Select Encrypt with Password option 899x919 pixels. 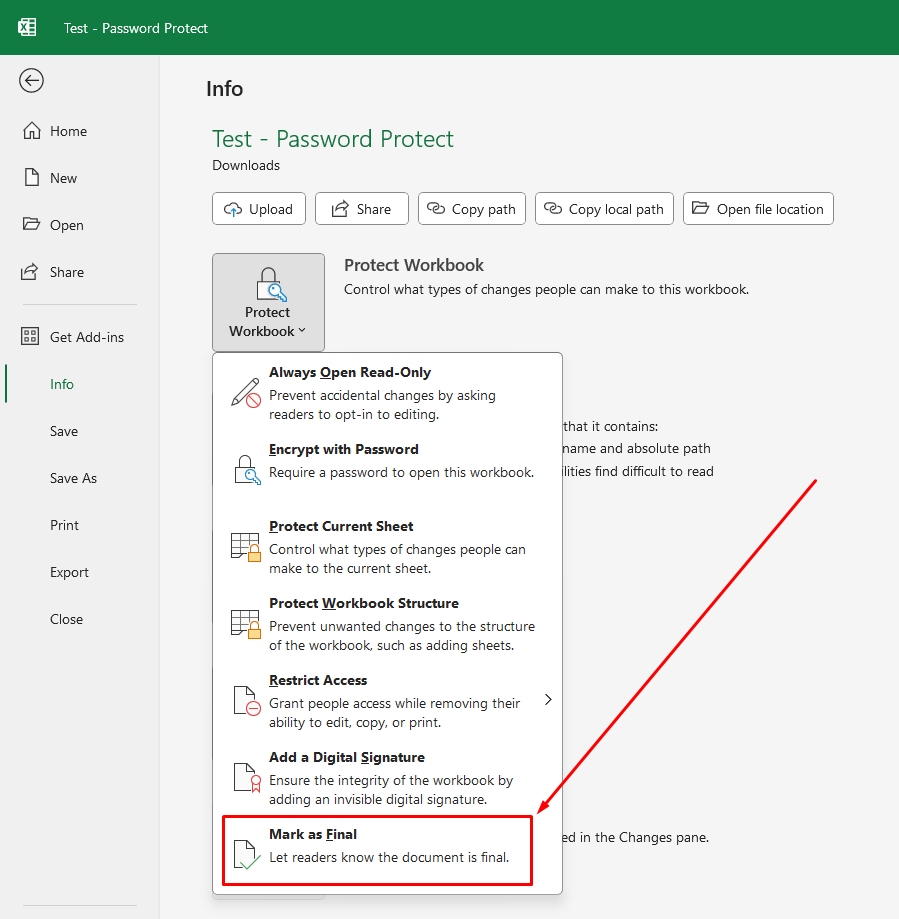click(x=387, y=469)
